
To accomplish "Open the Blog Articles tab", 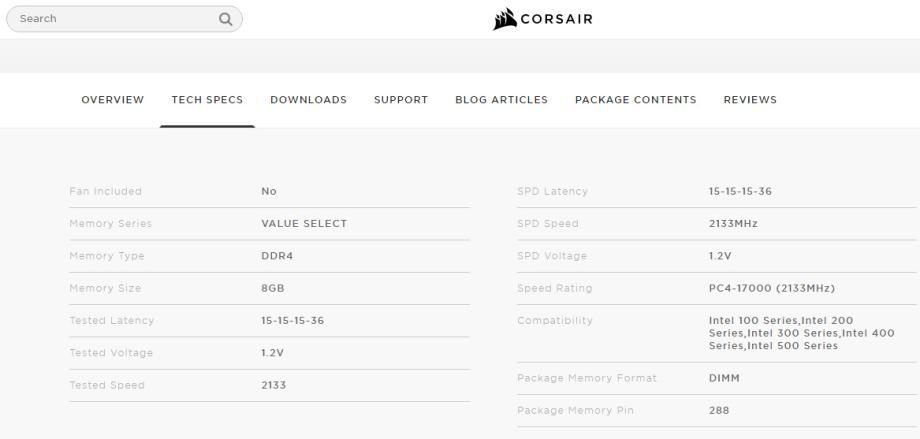I will (x=501, y=100).
